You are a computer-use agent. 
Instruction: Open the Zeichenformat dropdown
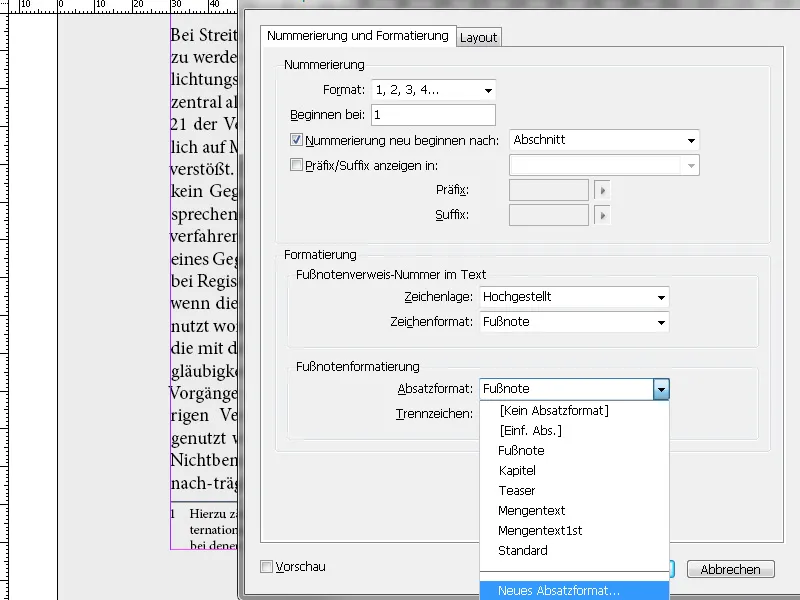[660, 322]
